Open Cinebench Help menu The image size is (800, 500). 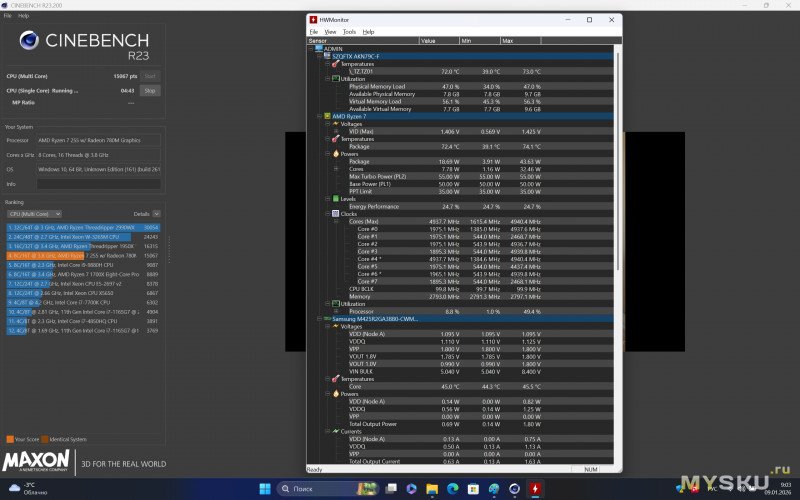pyautogui.click(x=23, y=16)
